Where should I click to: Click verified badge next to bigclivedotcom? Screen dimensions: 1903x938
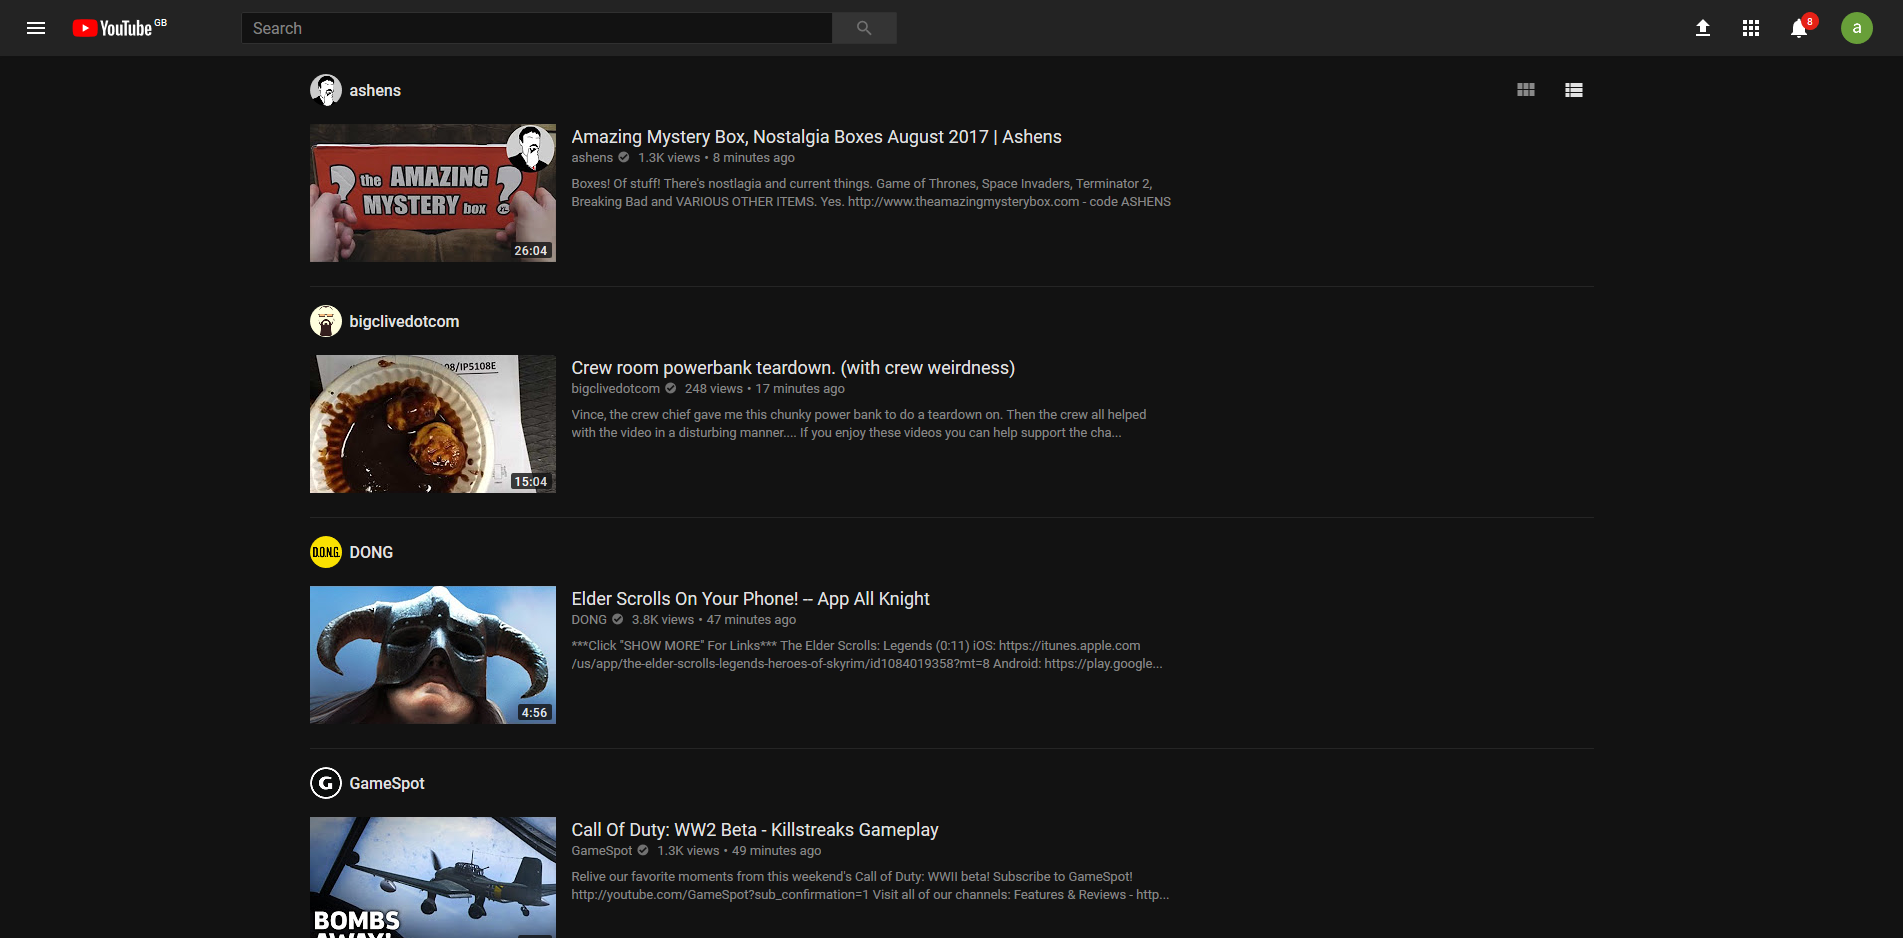671,389
